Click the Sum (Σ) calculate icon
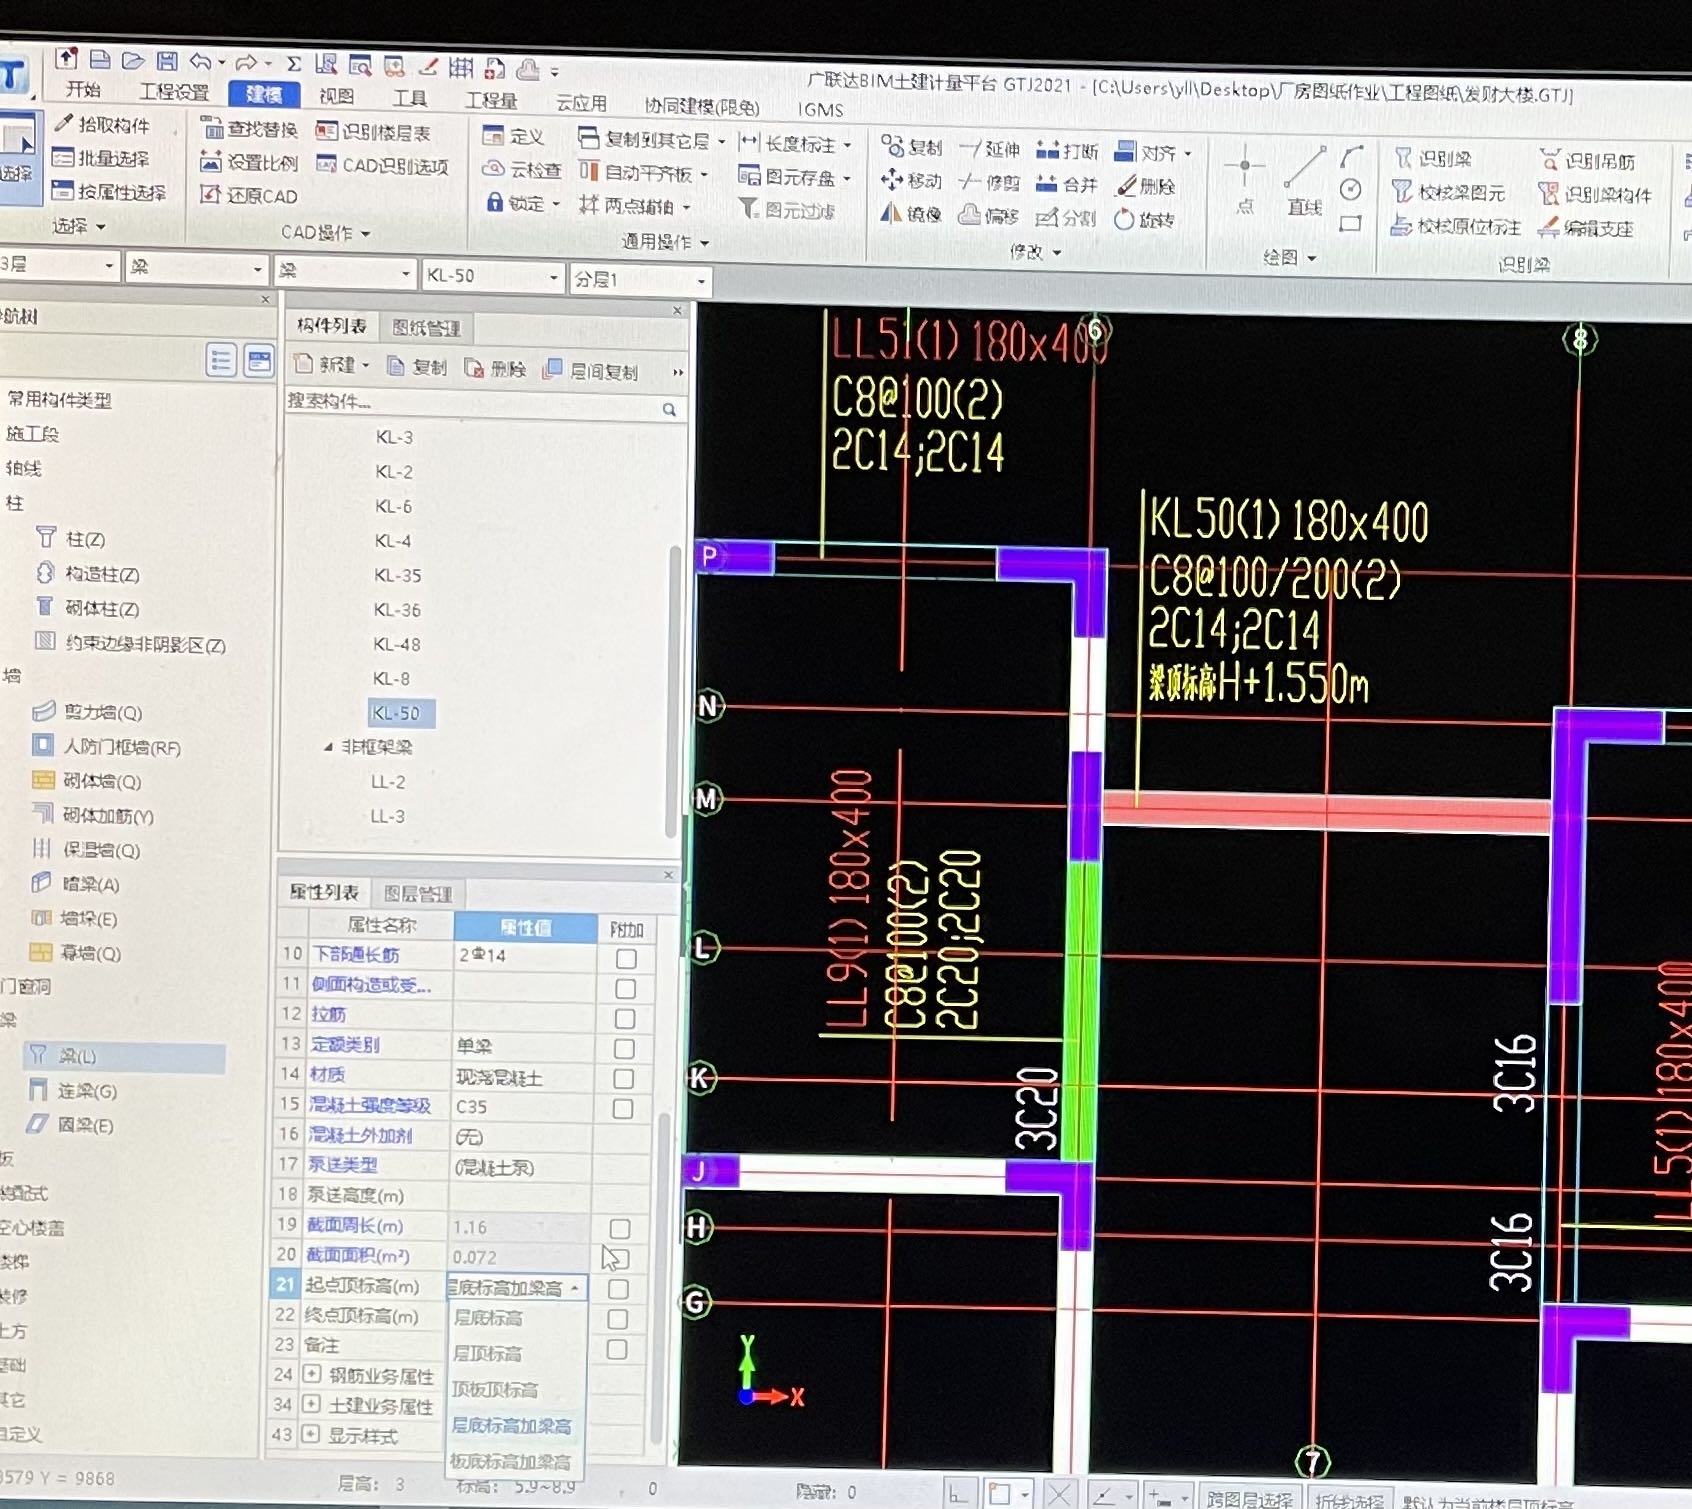This screenshot has width=1692, height=1509. coord(294,63)
